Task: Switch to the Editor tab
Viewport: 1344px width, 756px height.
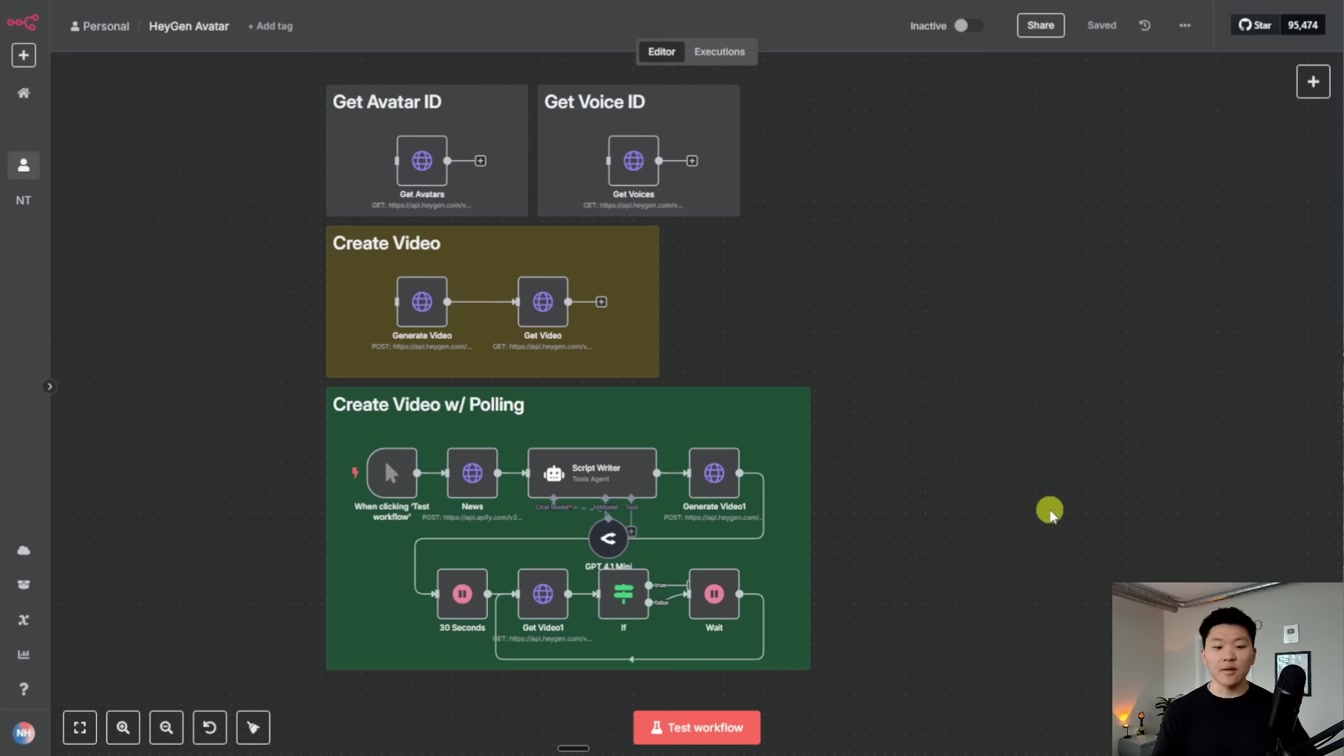Action: (661, 52)
